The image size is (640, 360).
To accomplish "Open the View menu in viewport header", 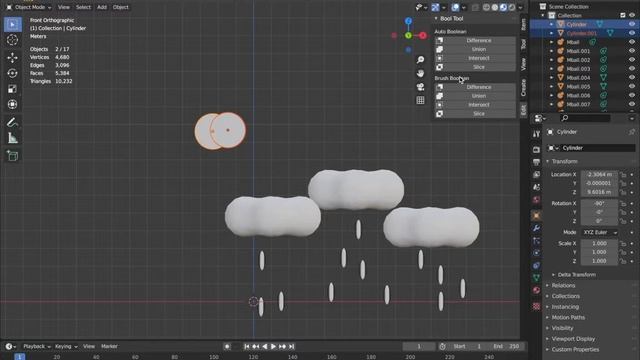I will point(64,7).
